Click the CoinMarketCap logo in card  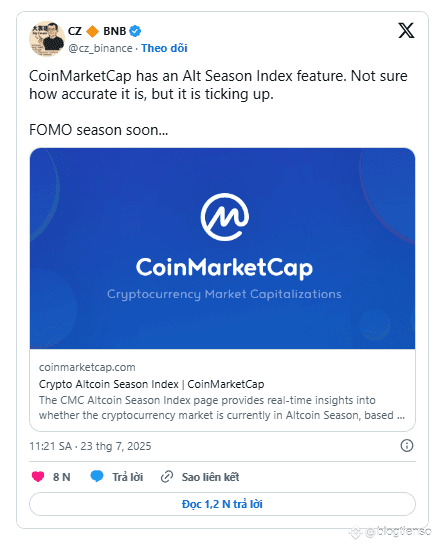[x=225, y=217]
